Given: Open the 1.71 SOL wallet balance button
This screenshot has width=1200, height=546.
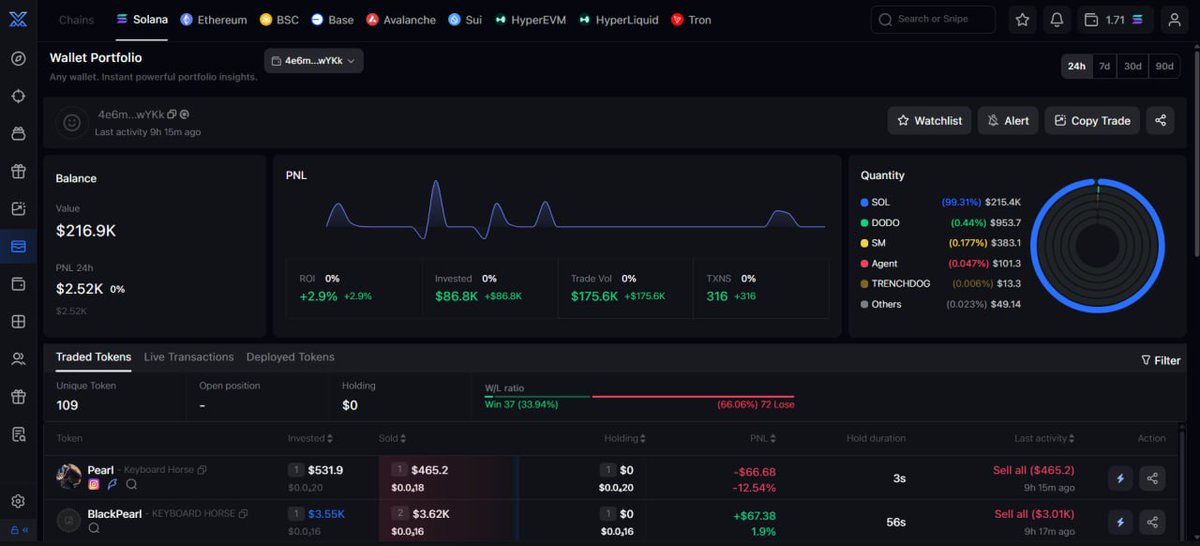Looking at the screenshot, I should coord(1115,19).
